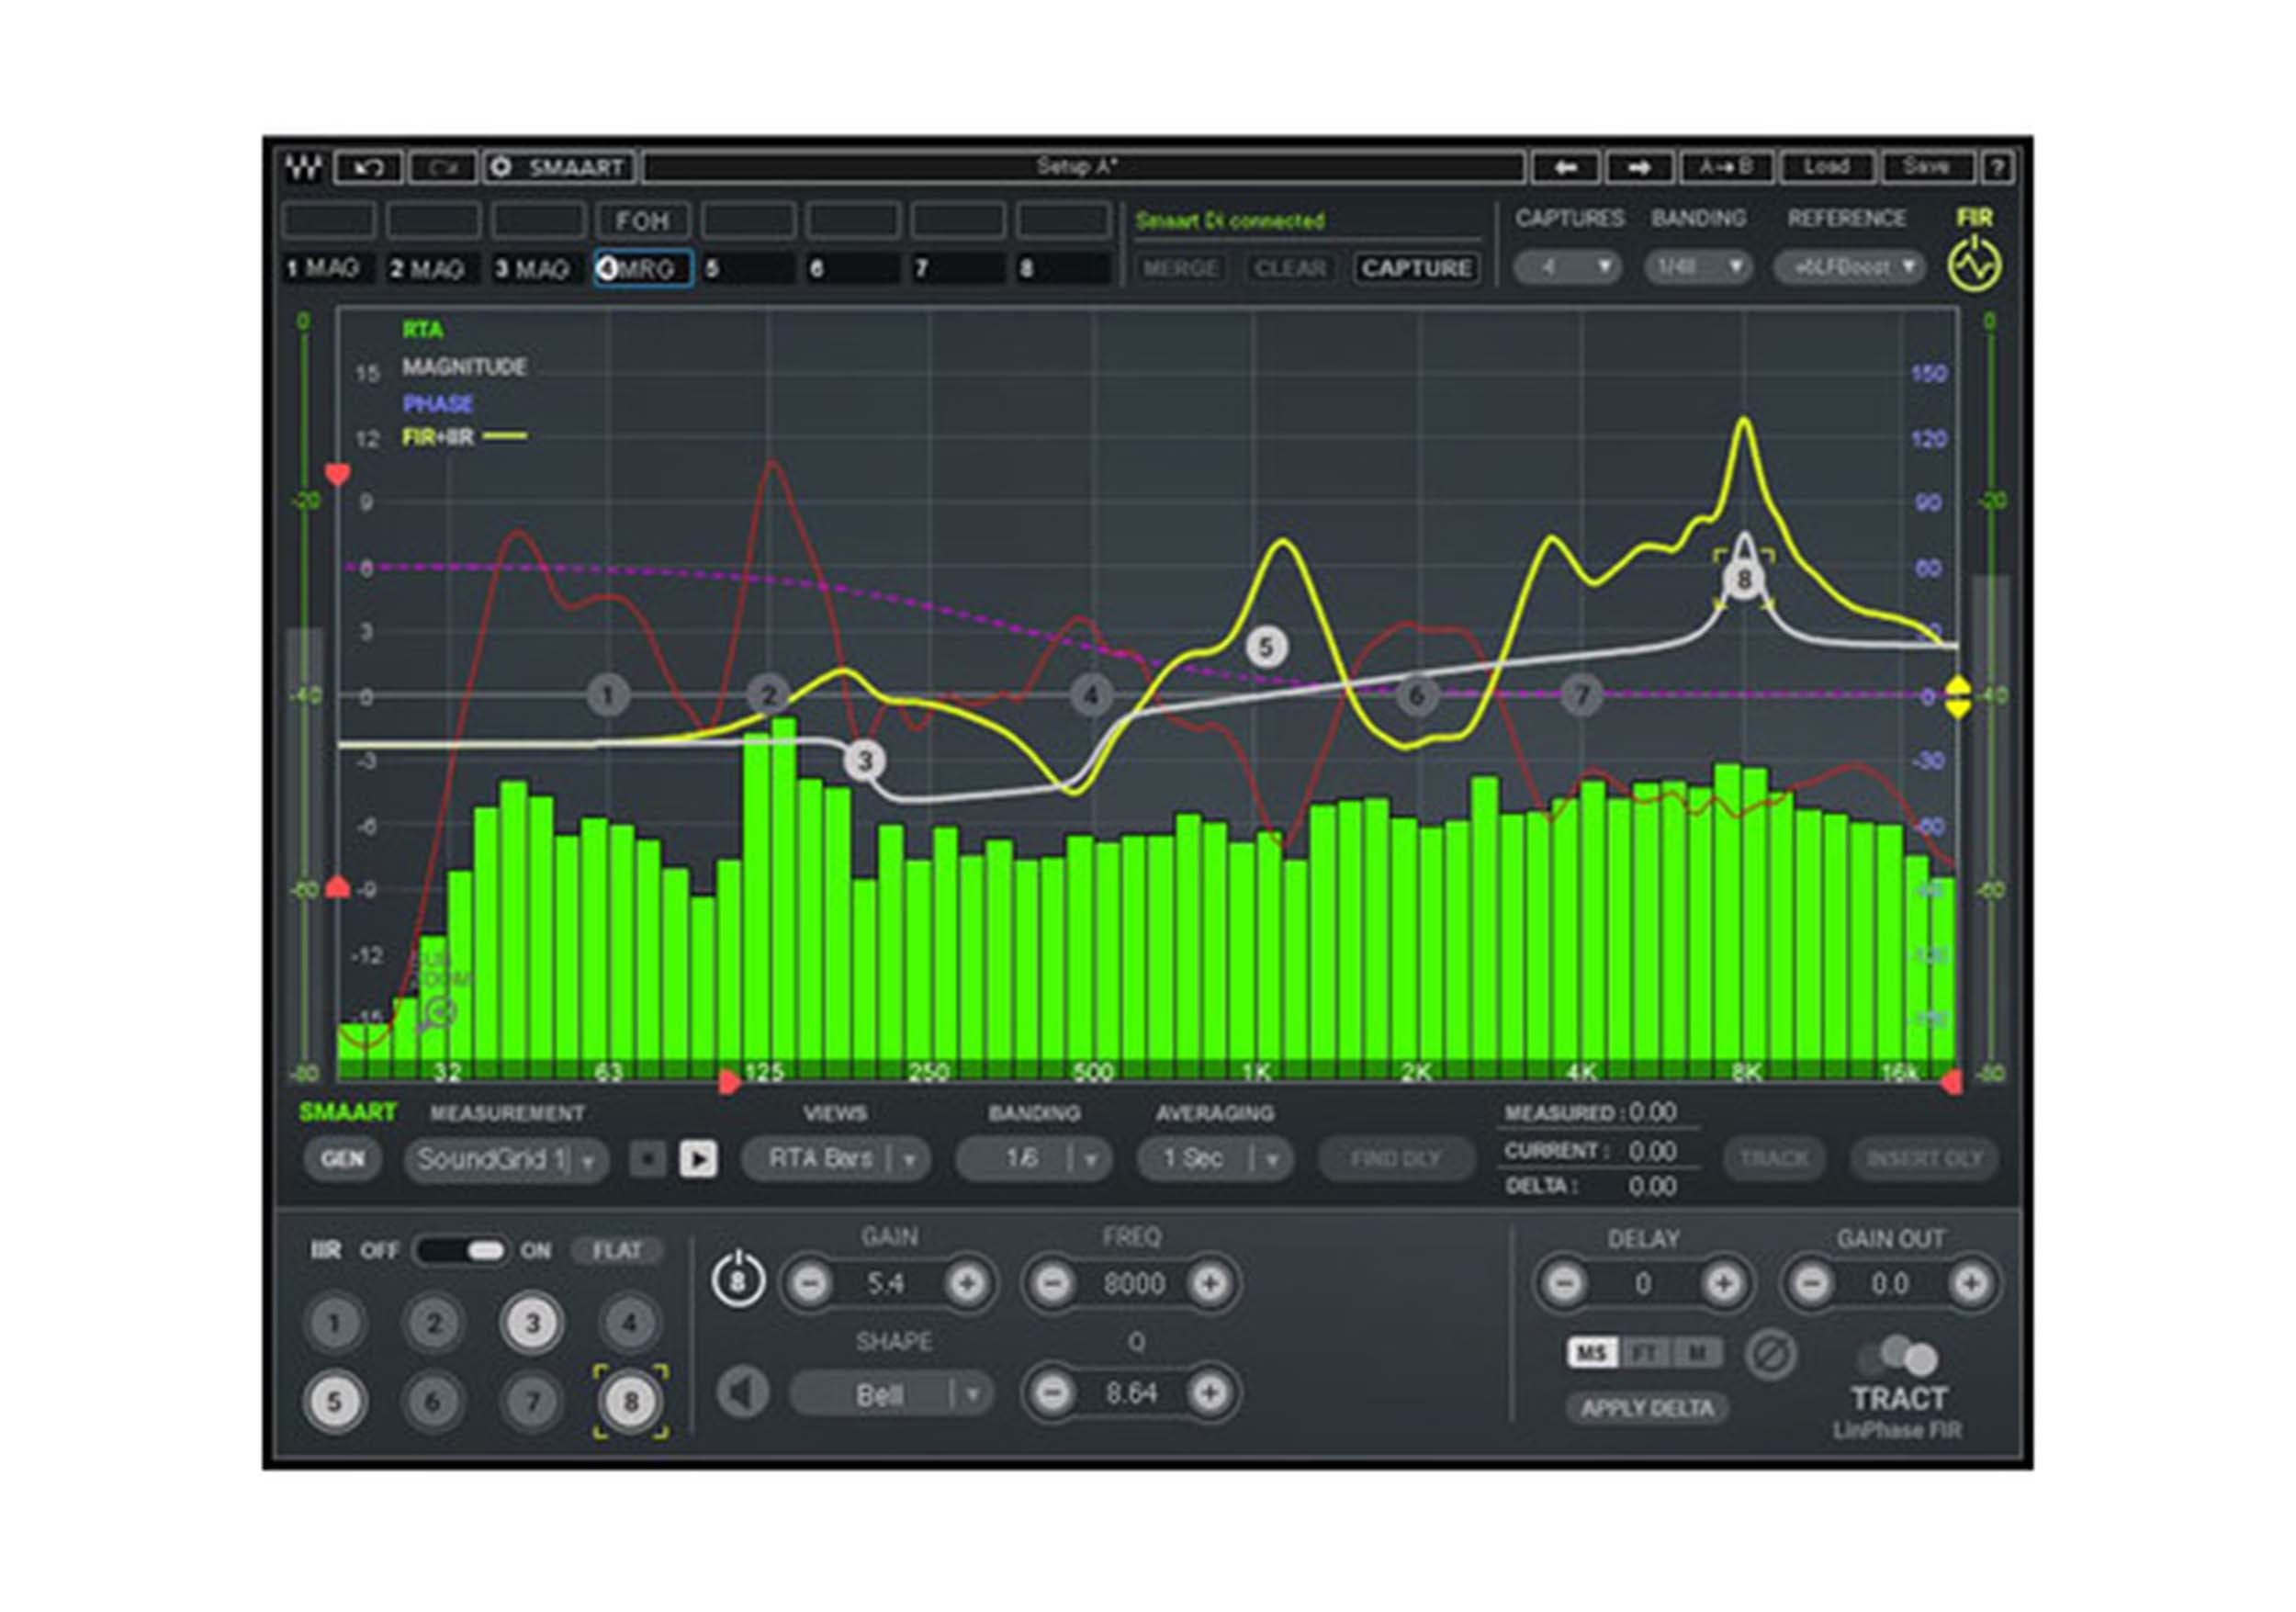Screen dimensions: 2296x1612
Task: Increase band frequency with plus button
Action: tap(1210, 1283)
